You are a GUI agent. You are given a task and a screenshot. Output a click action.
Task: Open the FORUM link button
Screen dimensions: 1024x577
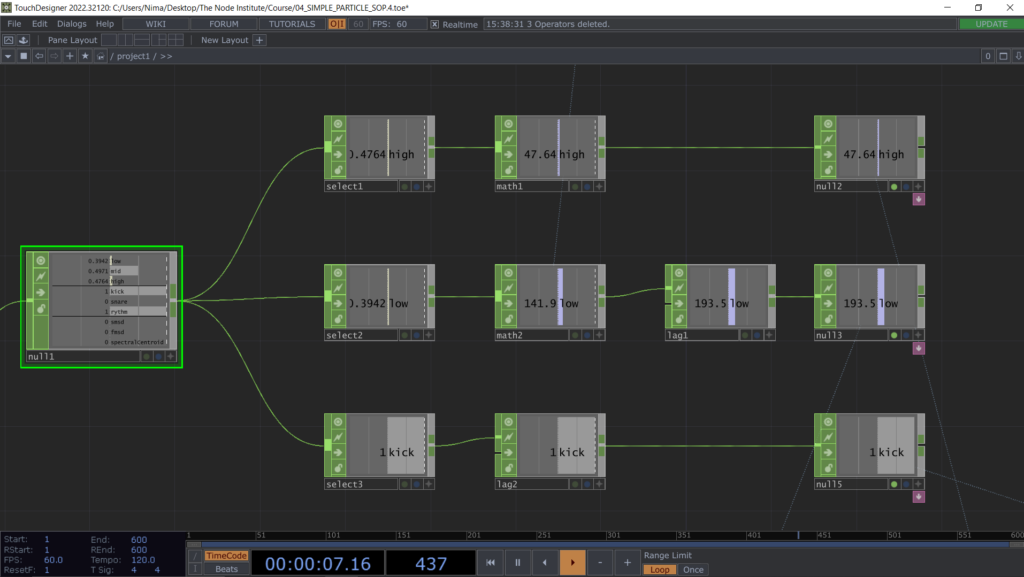pyautogui.click(x=224, y=24)
